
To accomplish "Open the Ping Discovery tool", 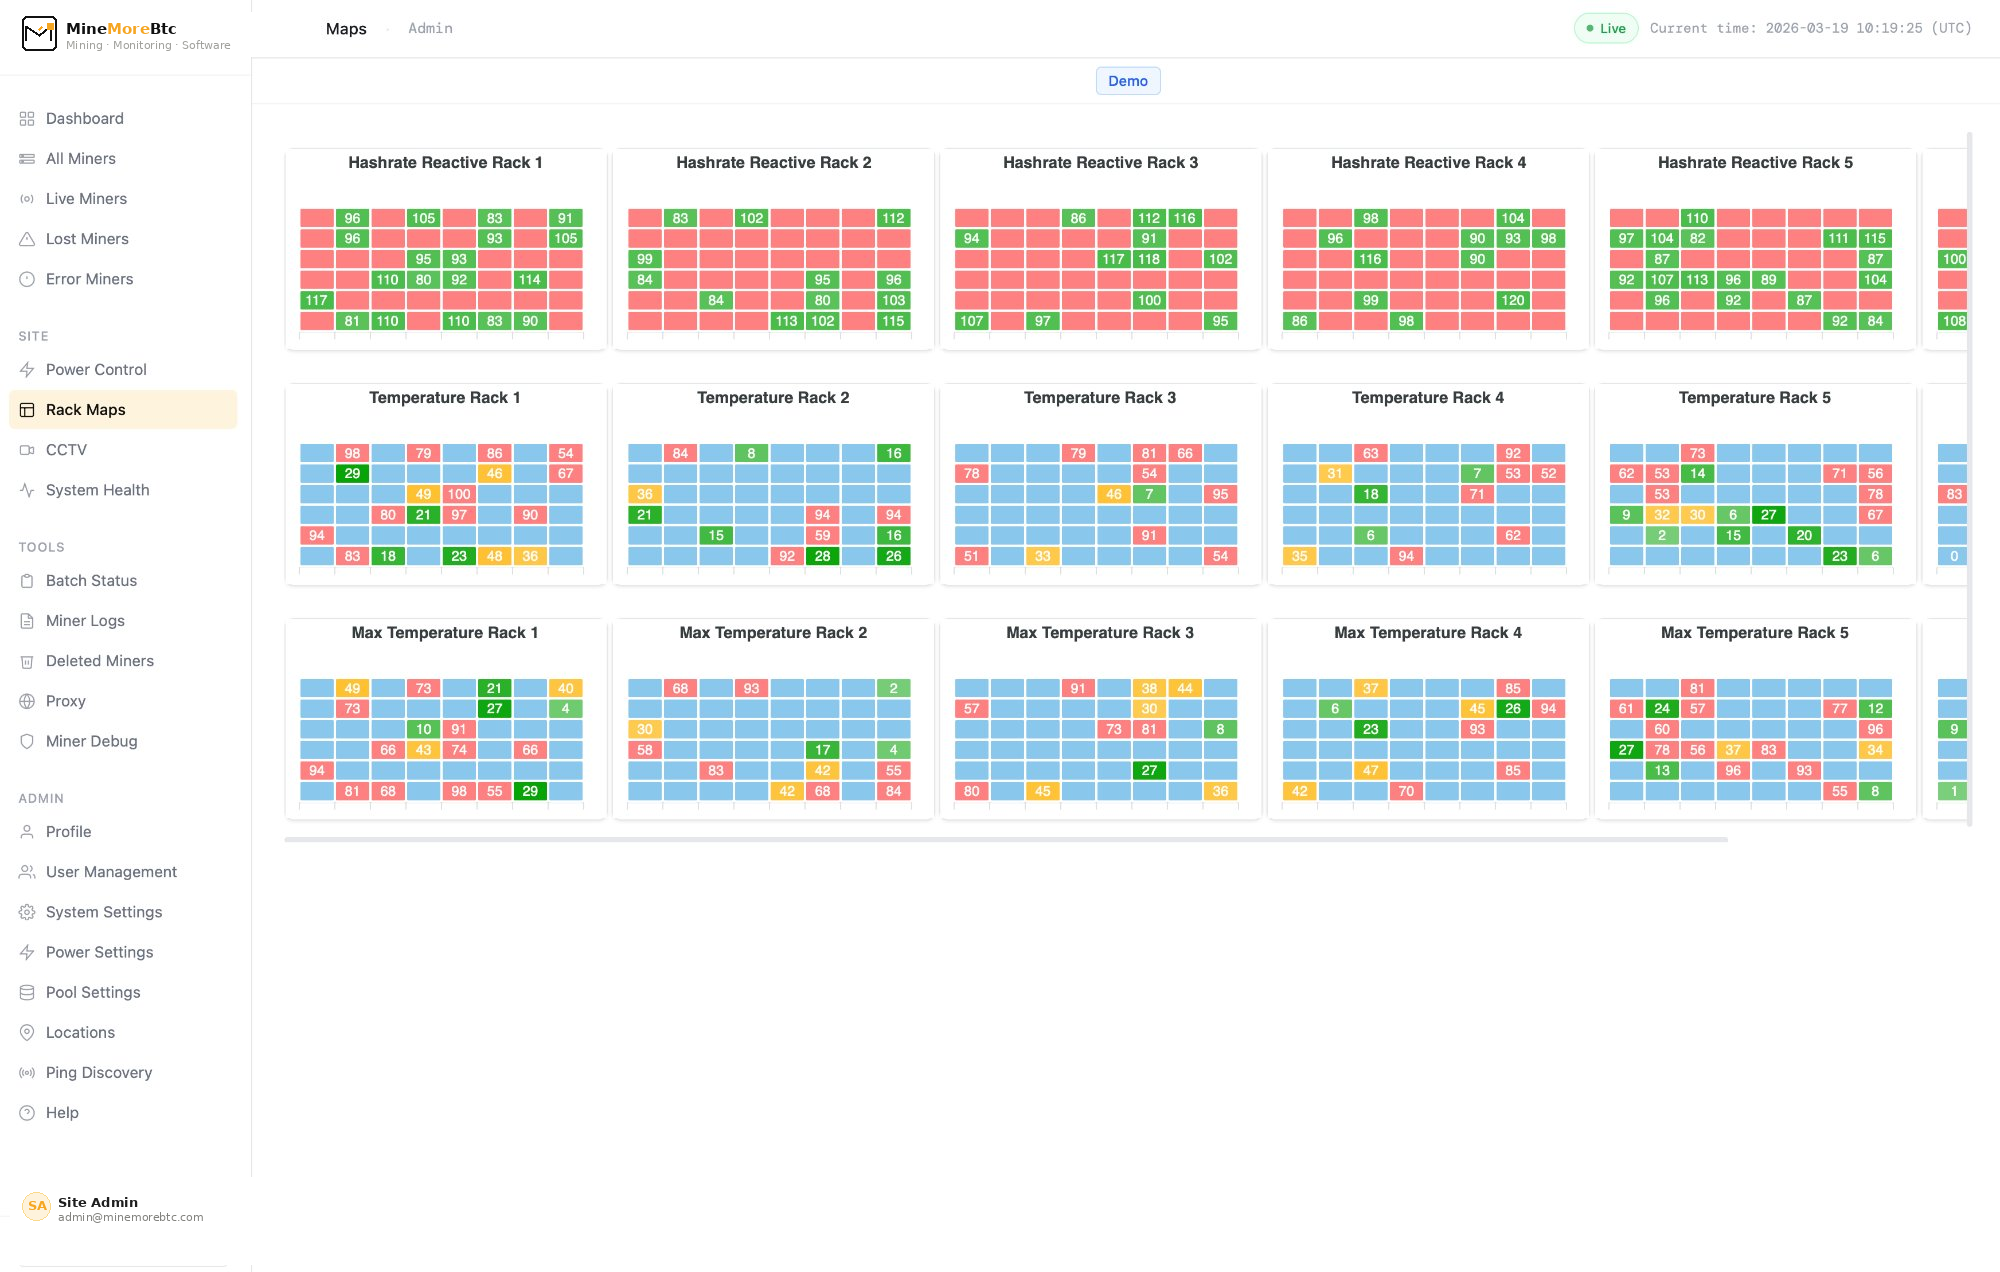I will pos(98,1072).
